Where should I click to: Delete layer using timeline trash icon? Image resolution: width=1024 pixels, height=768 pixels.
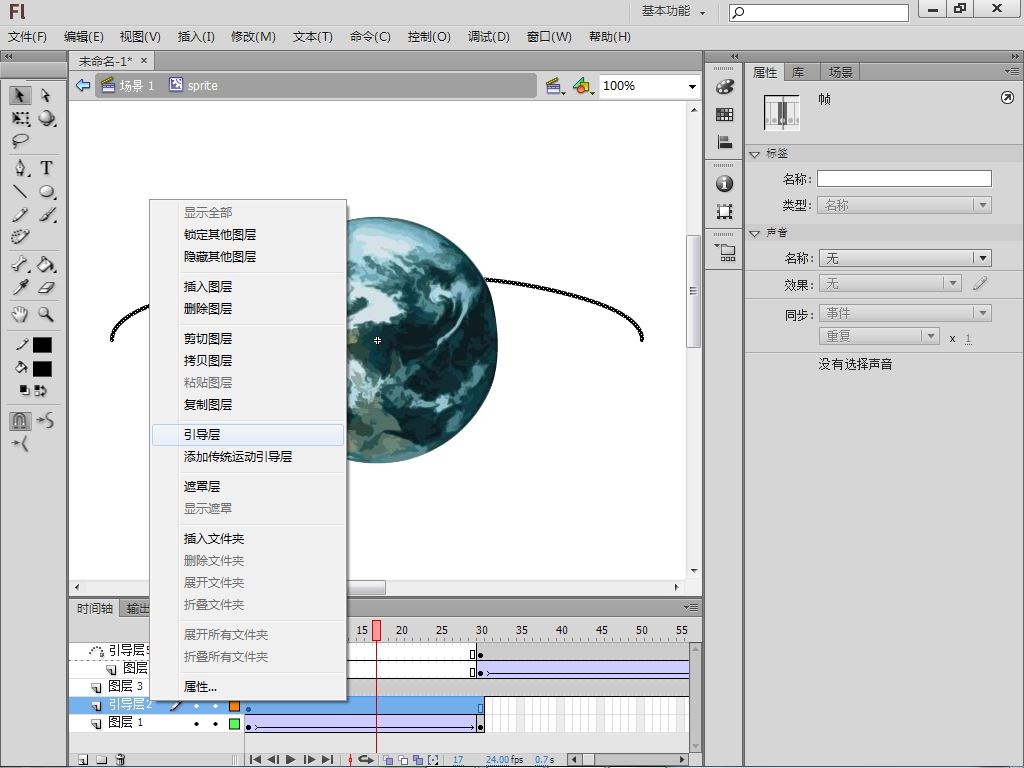120,760
